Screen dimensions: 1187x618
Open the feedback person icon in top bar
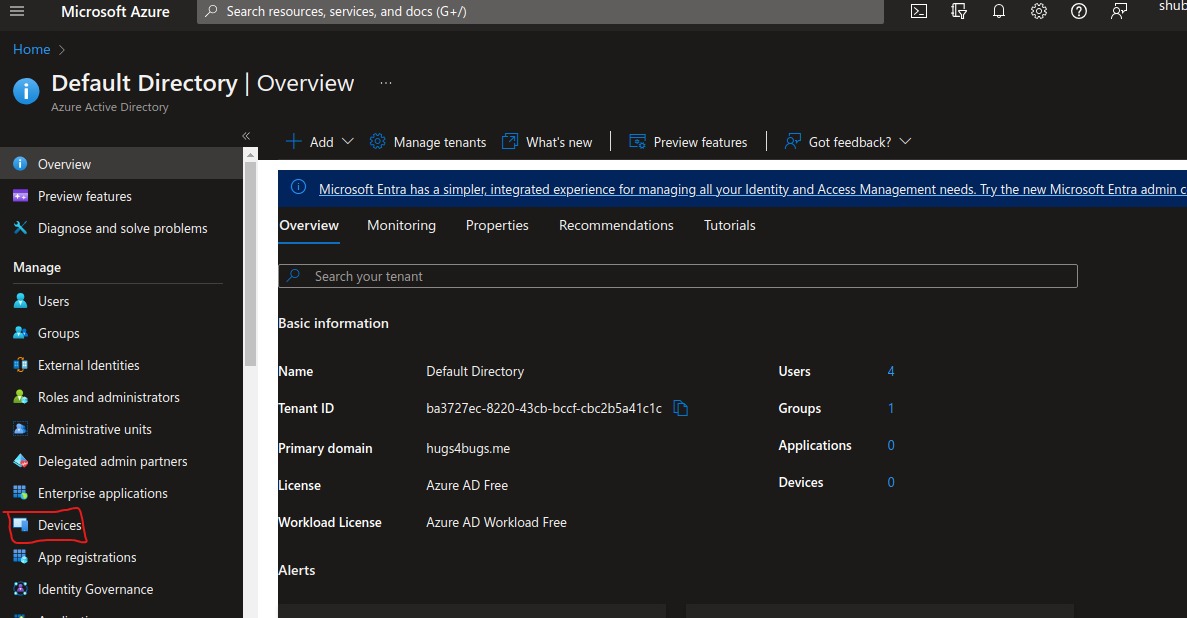pos(1119,11)
